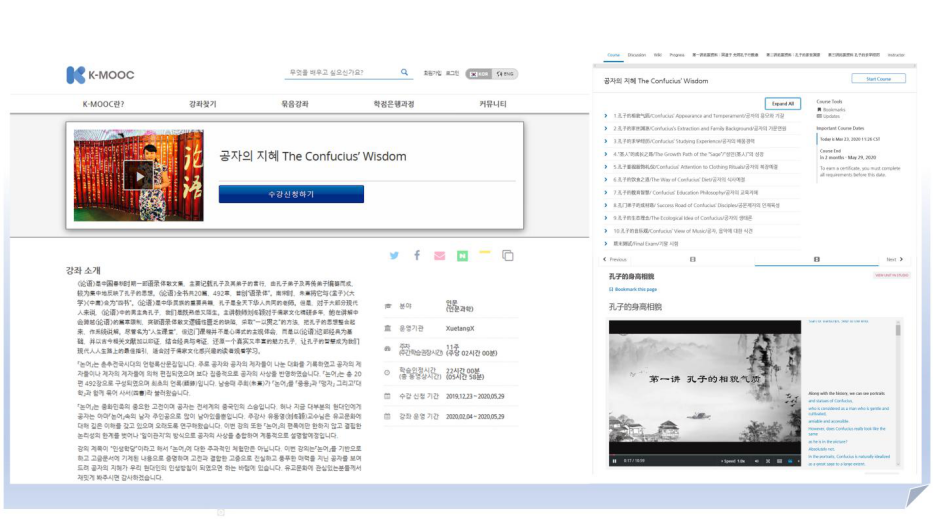Open the K-MOOC란? menu
The image size is (935, 526).
(103, 104)
